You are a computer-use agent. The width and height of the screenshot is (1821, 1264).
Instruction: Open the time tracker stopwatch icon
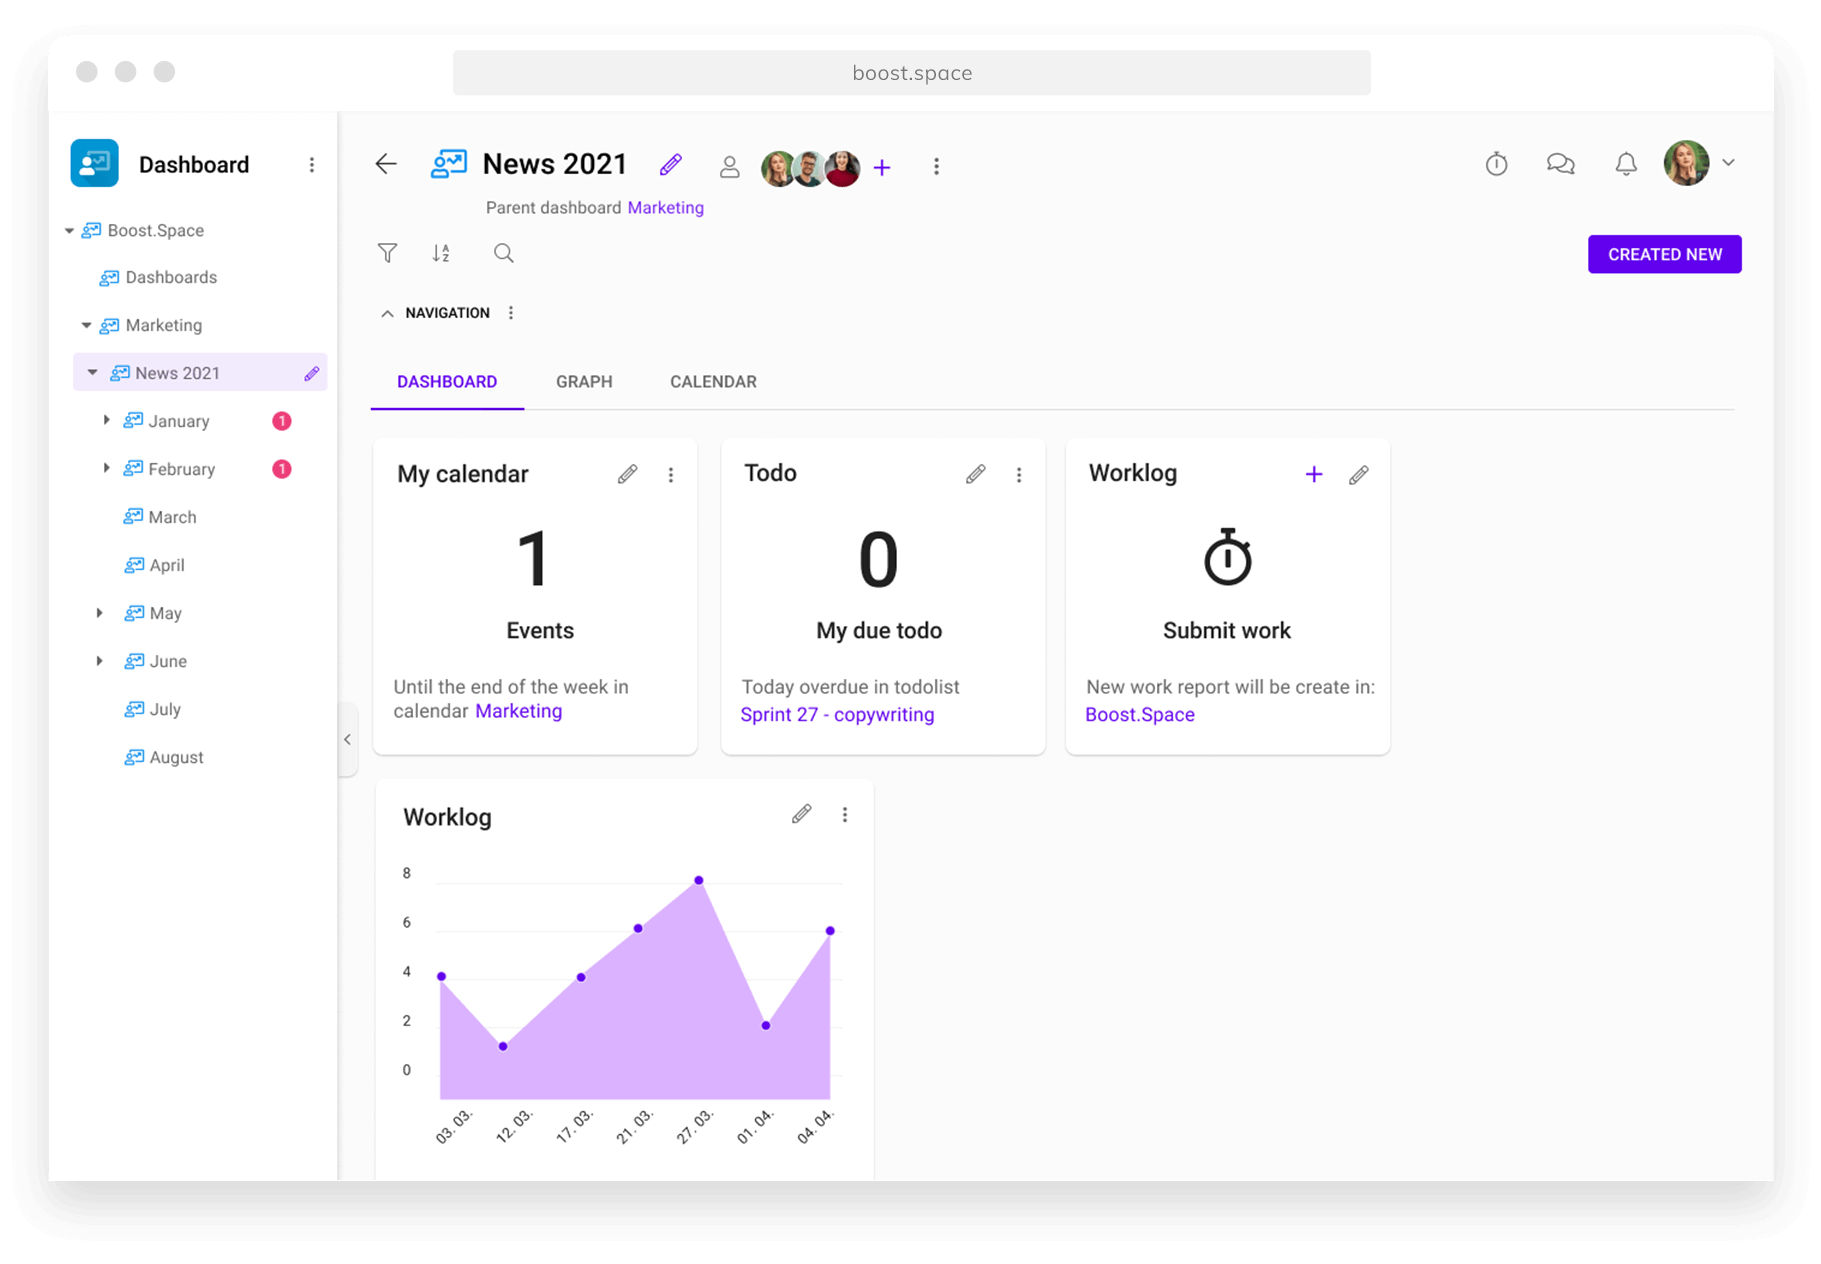[1496, 163]
